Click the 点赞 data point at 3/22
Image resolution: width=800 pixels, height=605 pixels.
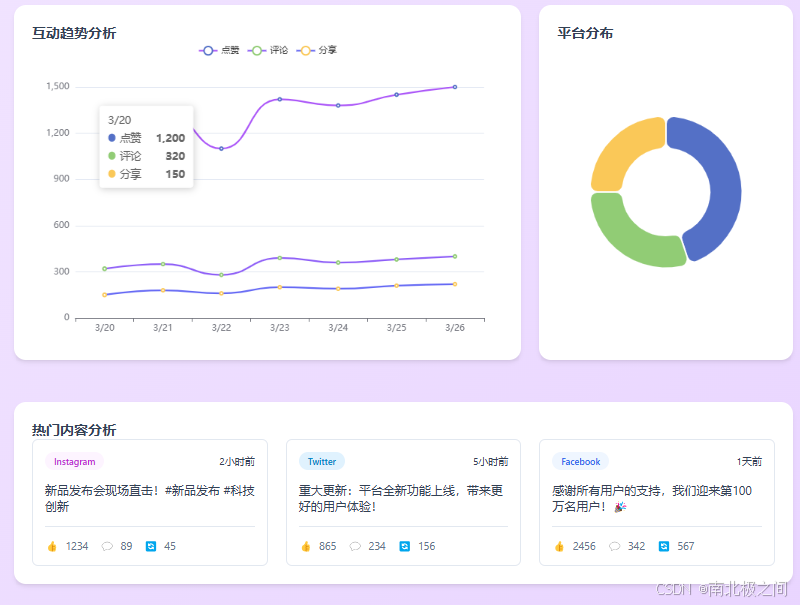(221, 148)
